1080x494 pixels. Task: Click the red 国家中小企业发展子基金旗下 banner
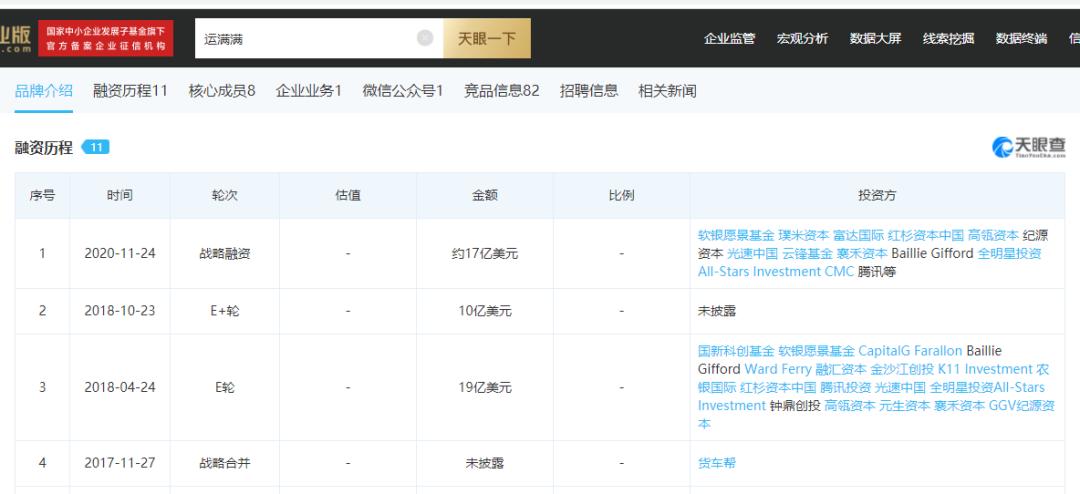pos(105,39)
